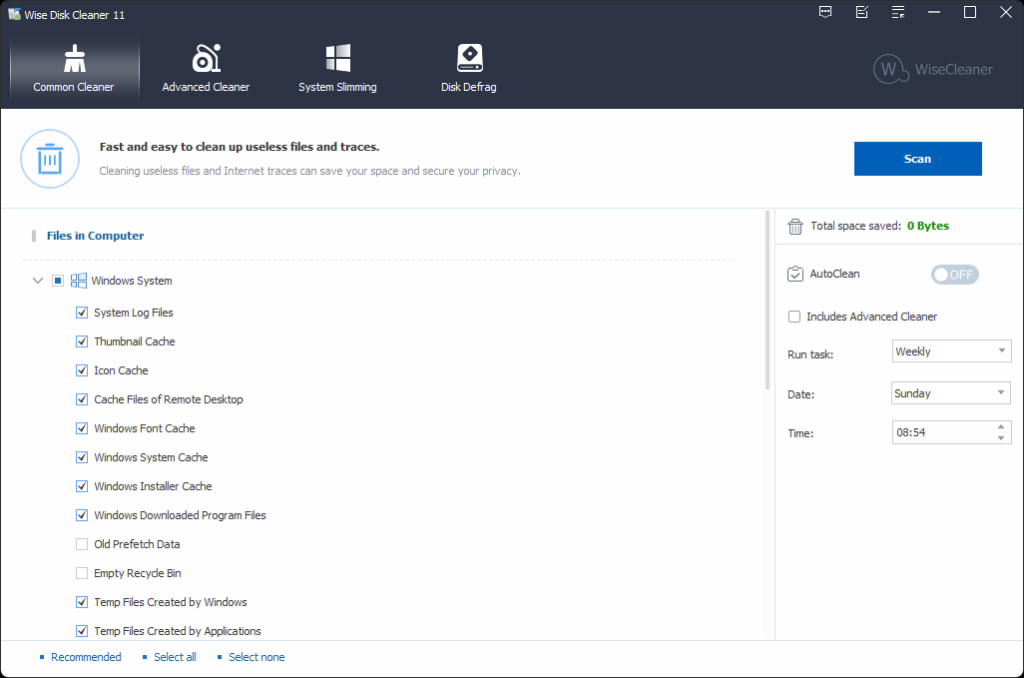The width and height of the screenshot is (1024, 678).
Task: Uncheck Windows Font Cache
Action: coord(82,428)
